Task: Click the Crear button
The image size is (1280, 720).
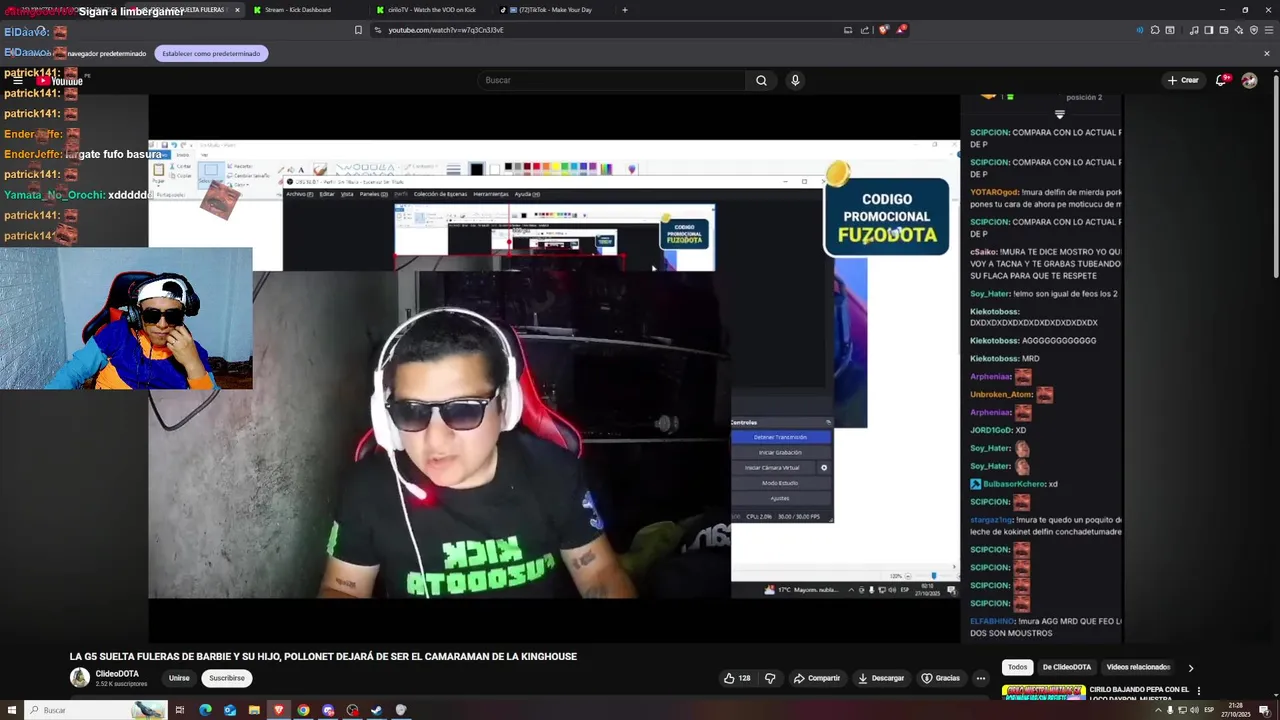Action: click(x=1183, y=80)
